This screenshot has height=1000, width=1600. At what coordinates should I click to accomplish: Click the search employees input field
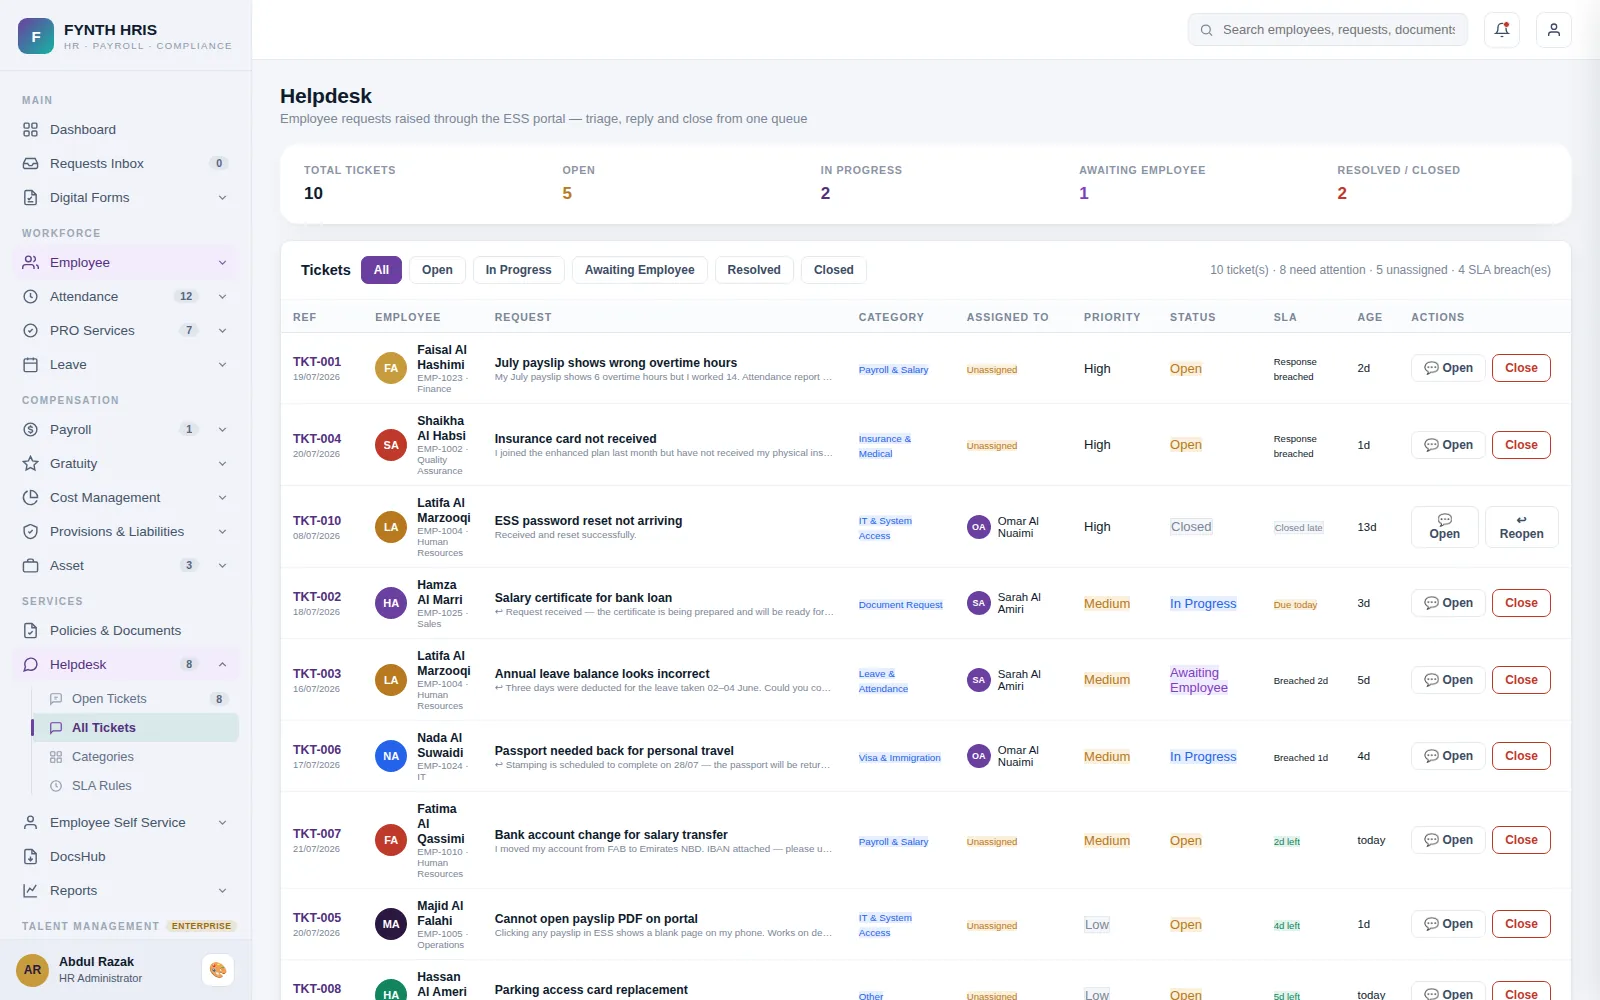pyautogui.click(x=1328, y=30)
